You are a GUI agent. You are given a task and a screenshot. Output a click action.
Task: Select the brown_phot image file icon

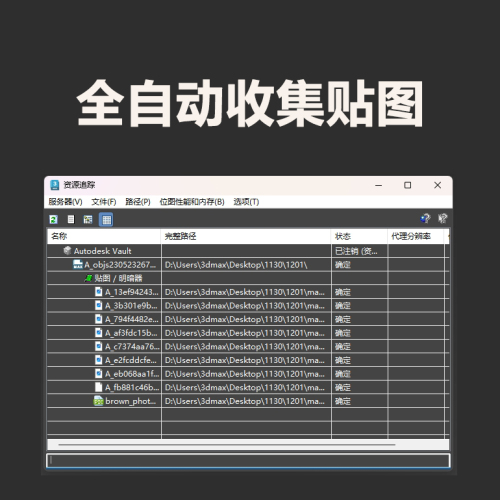click(x=98, y=401)
